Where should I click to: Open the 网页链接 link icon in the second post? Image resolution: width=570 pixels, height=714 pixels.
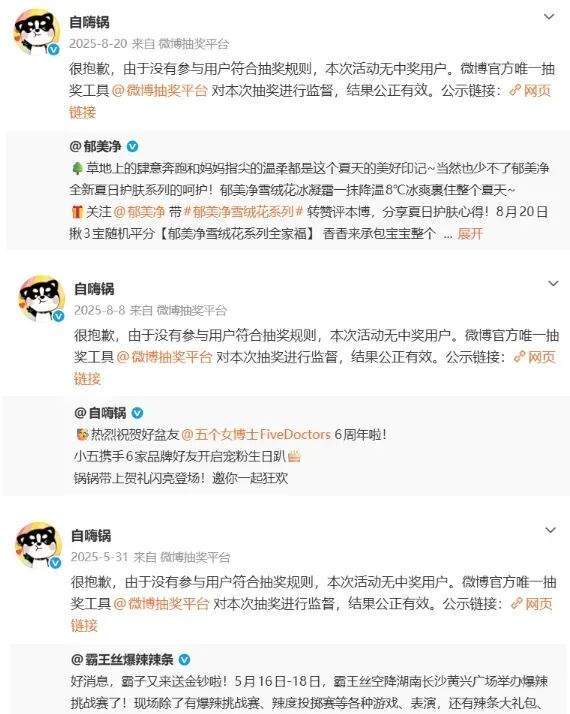[x=519, y=357]
